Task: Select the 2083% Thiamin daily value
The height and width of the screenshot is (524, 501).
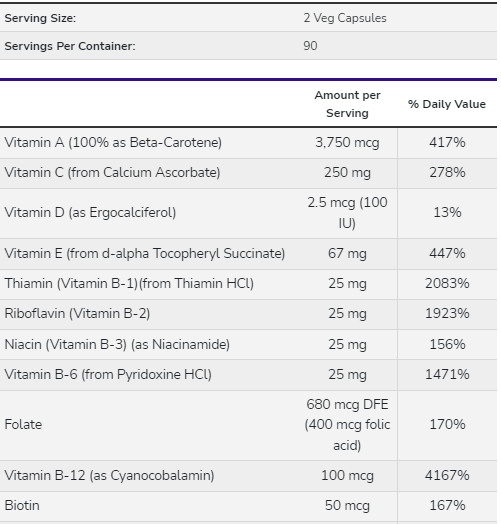Action: point(447,284)
